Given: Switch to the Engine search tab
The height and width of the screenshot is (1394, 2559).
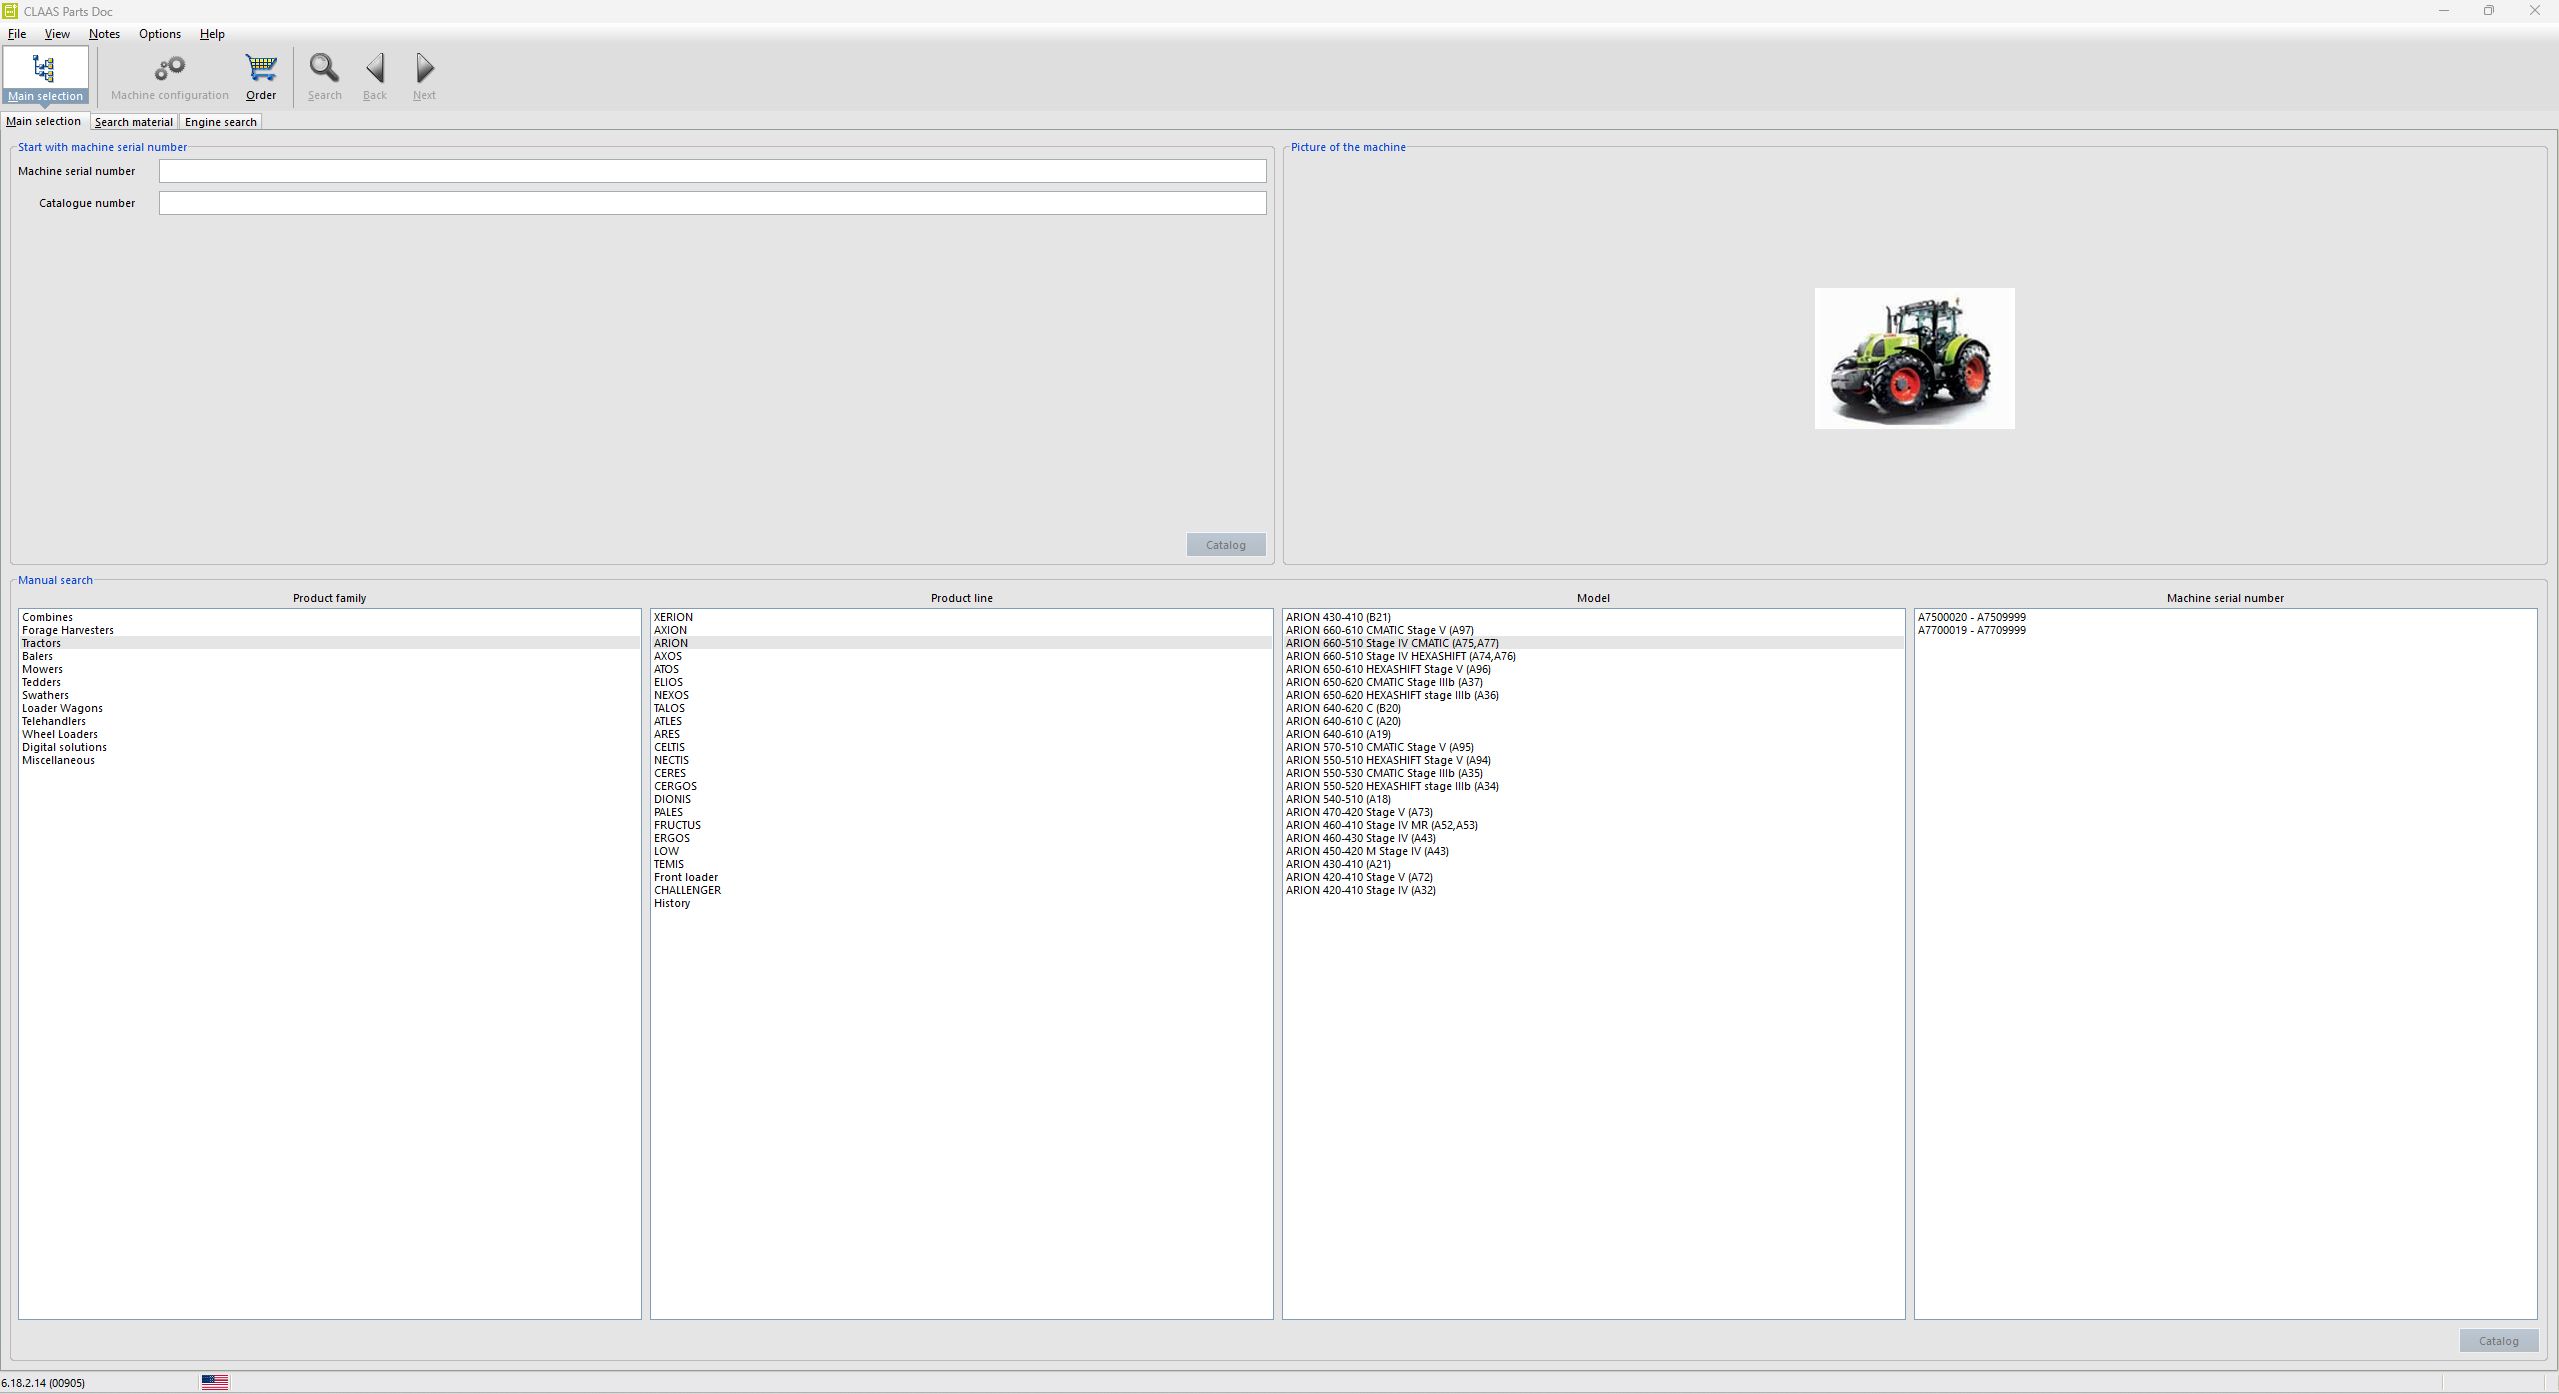Looking at the screenshot, I should coord(220,121).
